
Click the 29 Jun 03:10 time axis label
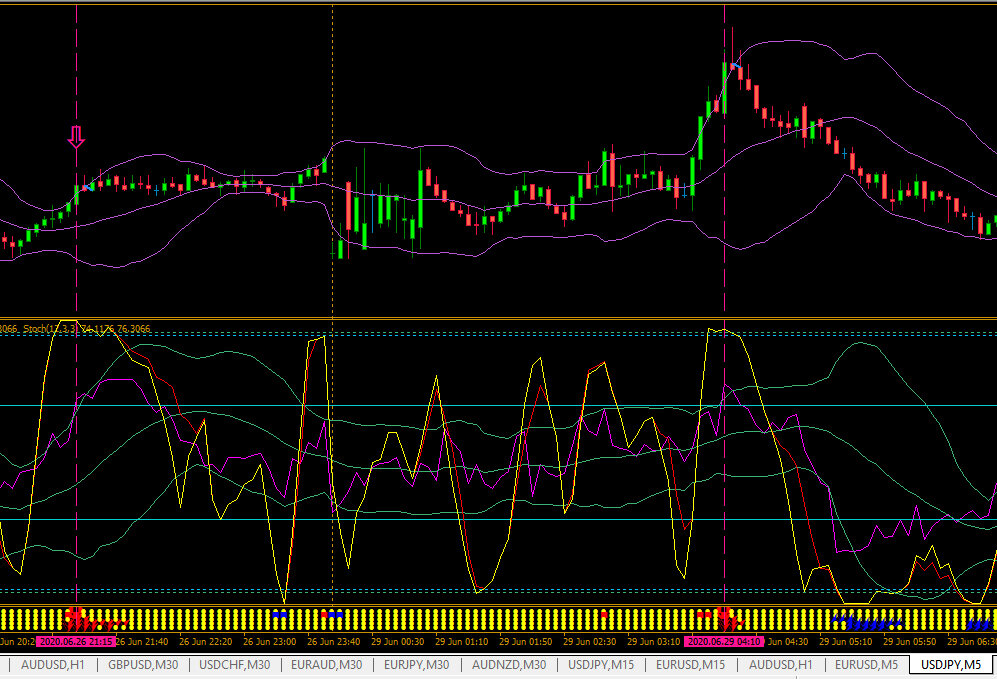[x=654, y=641]
